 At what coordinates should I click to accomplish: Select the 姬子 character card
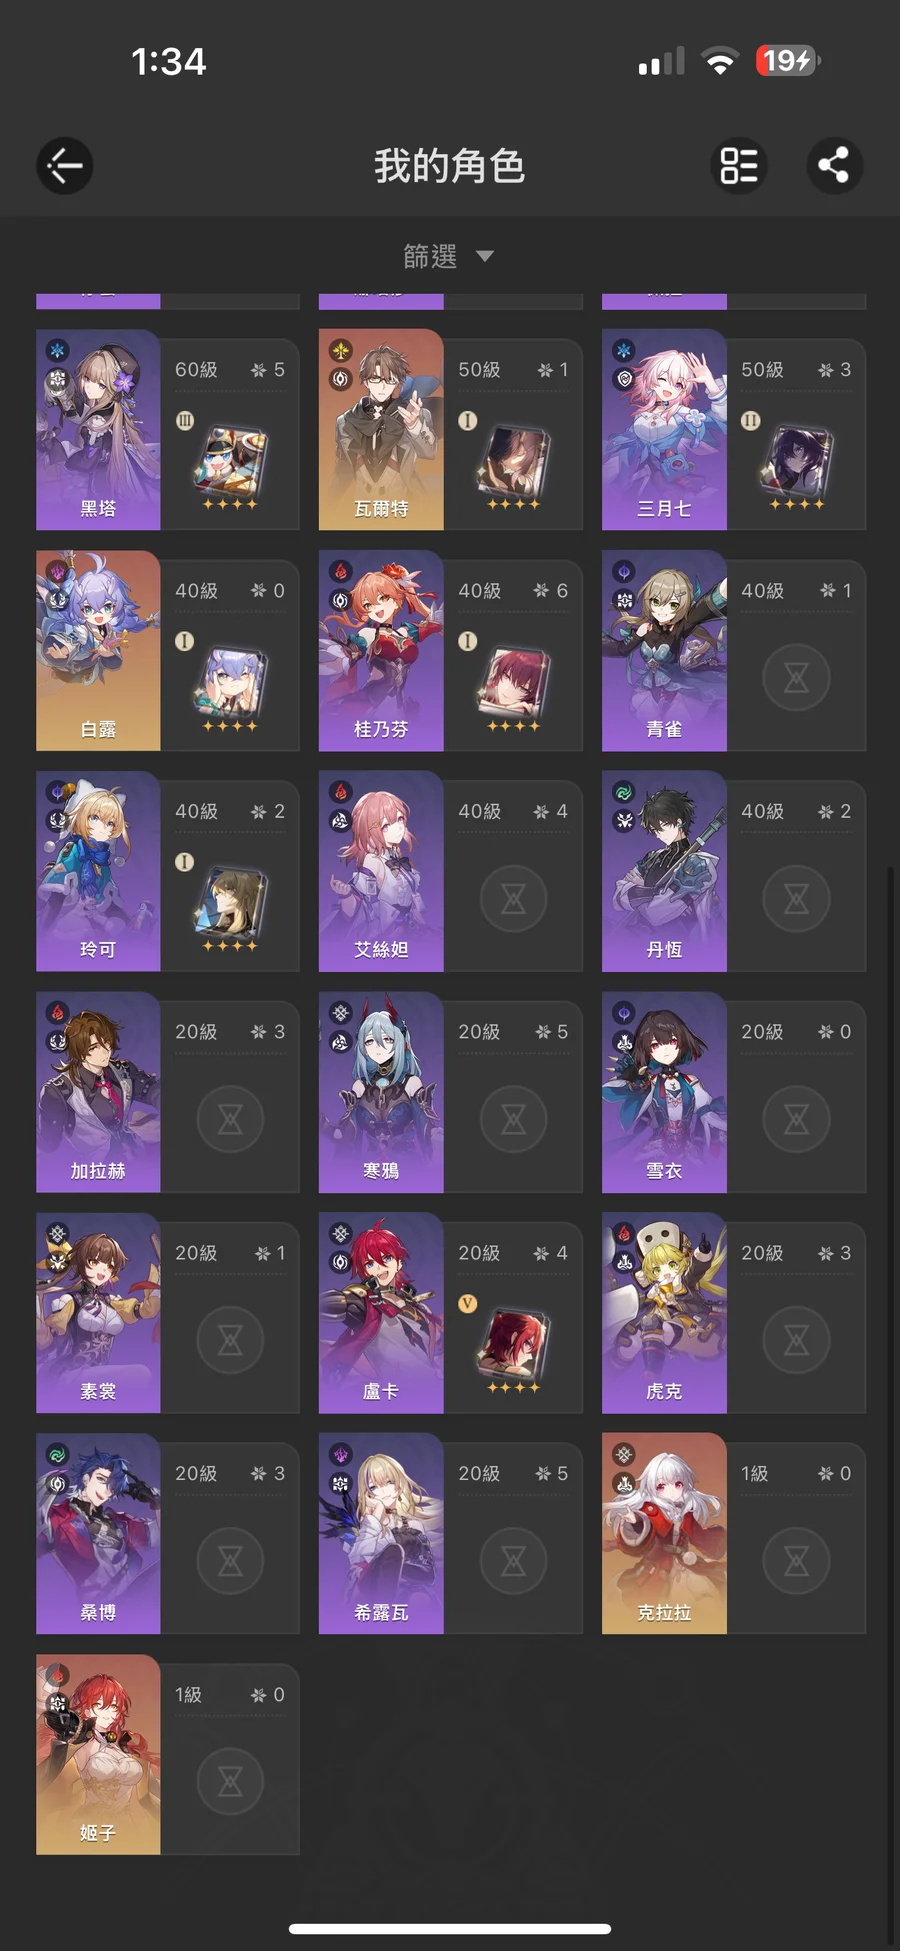click(x=168, y=1754)
